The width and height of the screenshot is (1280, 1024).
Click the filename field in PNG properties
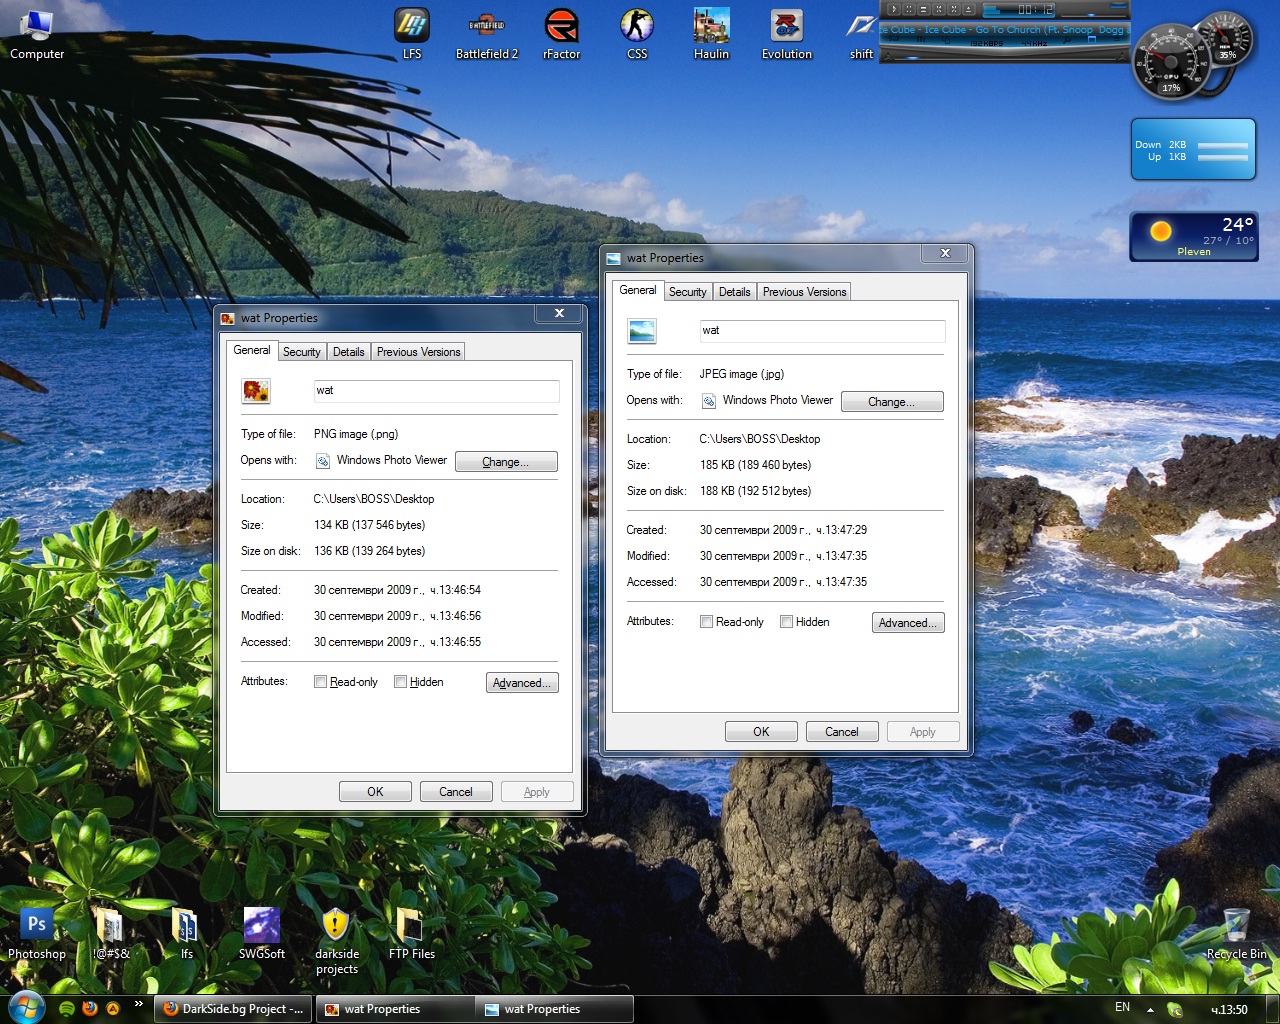[436, 391]
